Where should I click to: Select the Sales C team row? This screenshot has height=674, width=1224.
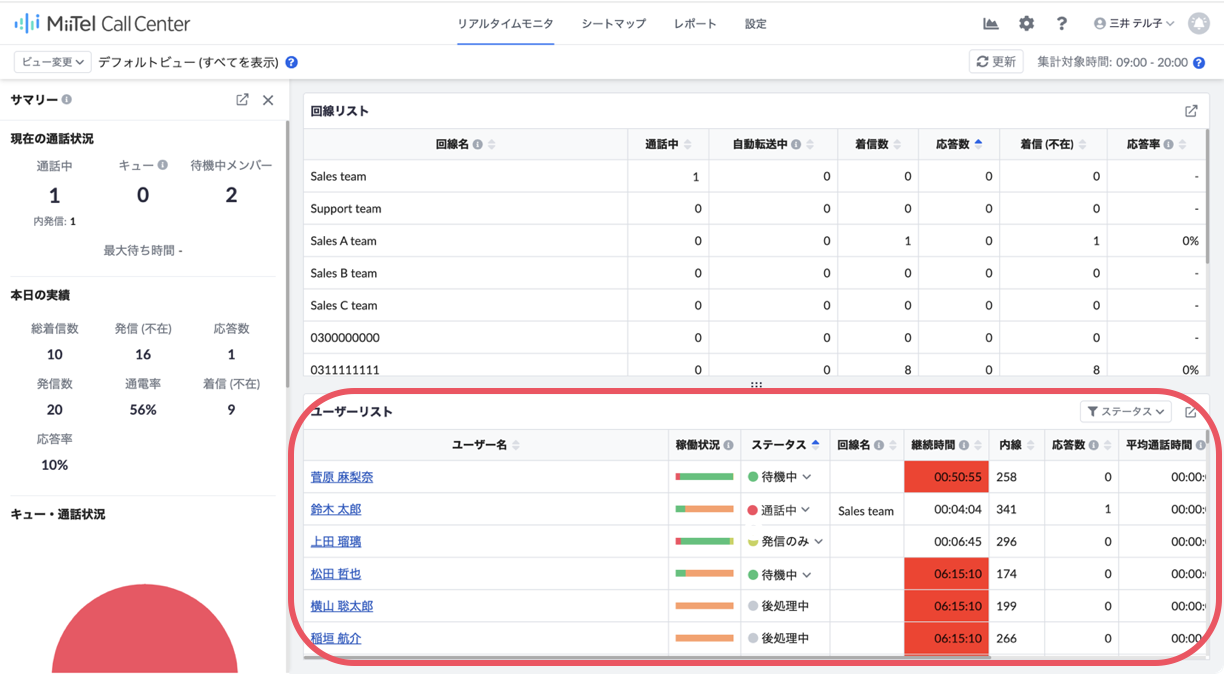(755, 305)
